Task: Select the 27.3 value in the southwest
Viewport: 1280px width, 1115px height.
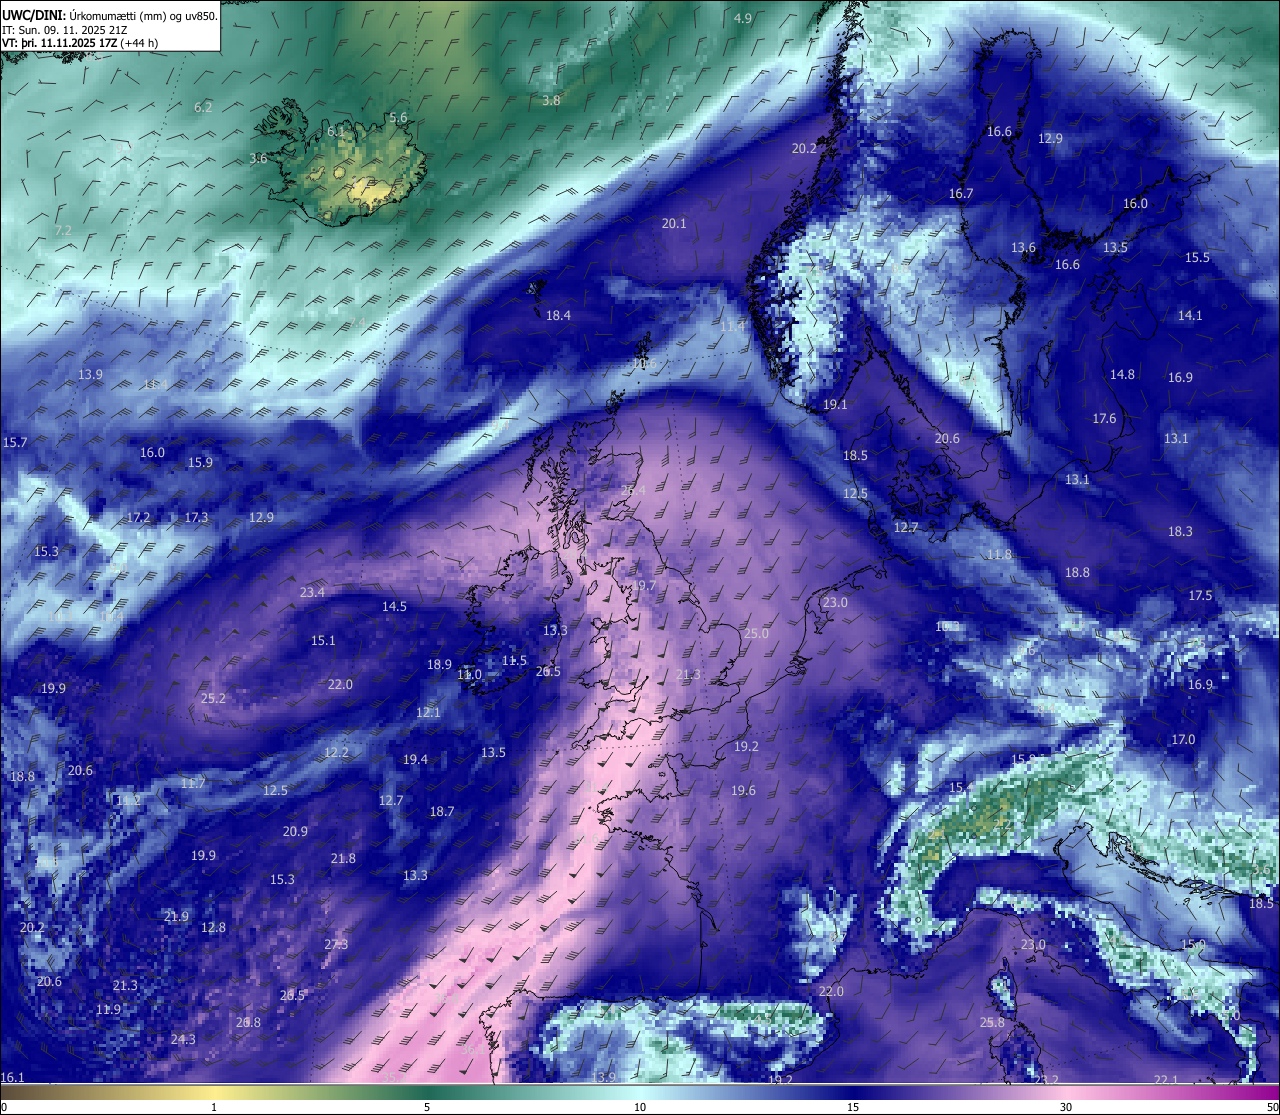Action: coord(336,945)
